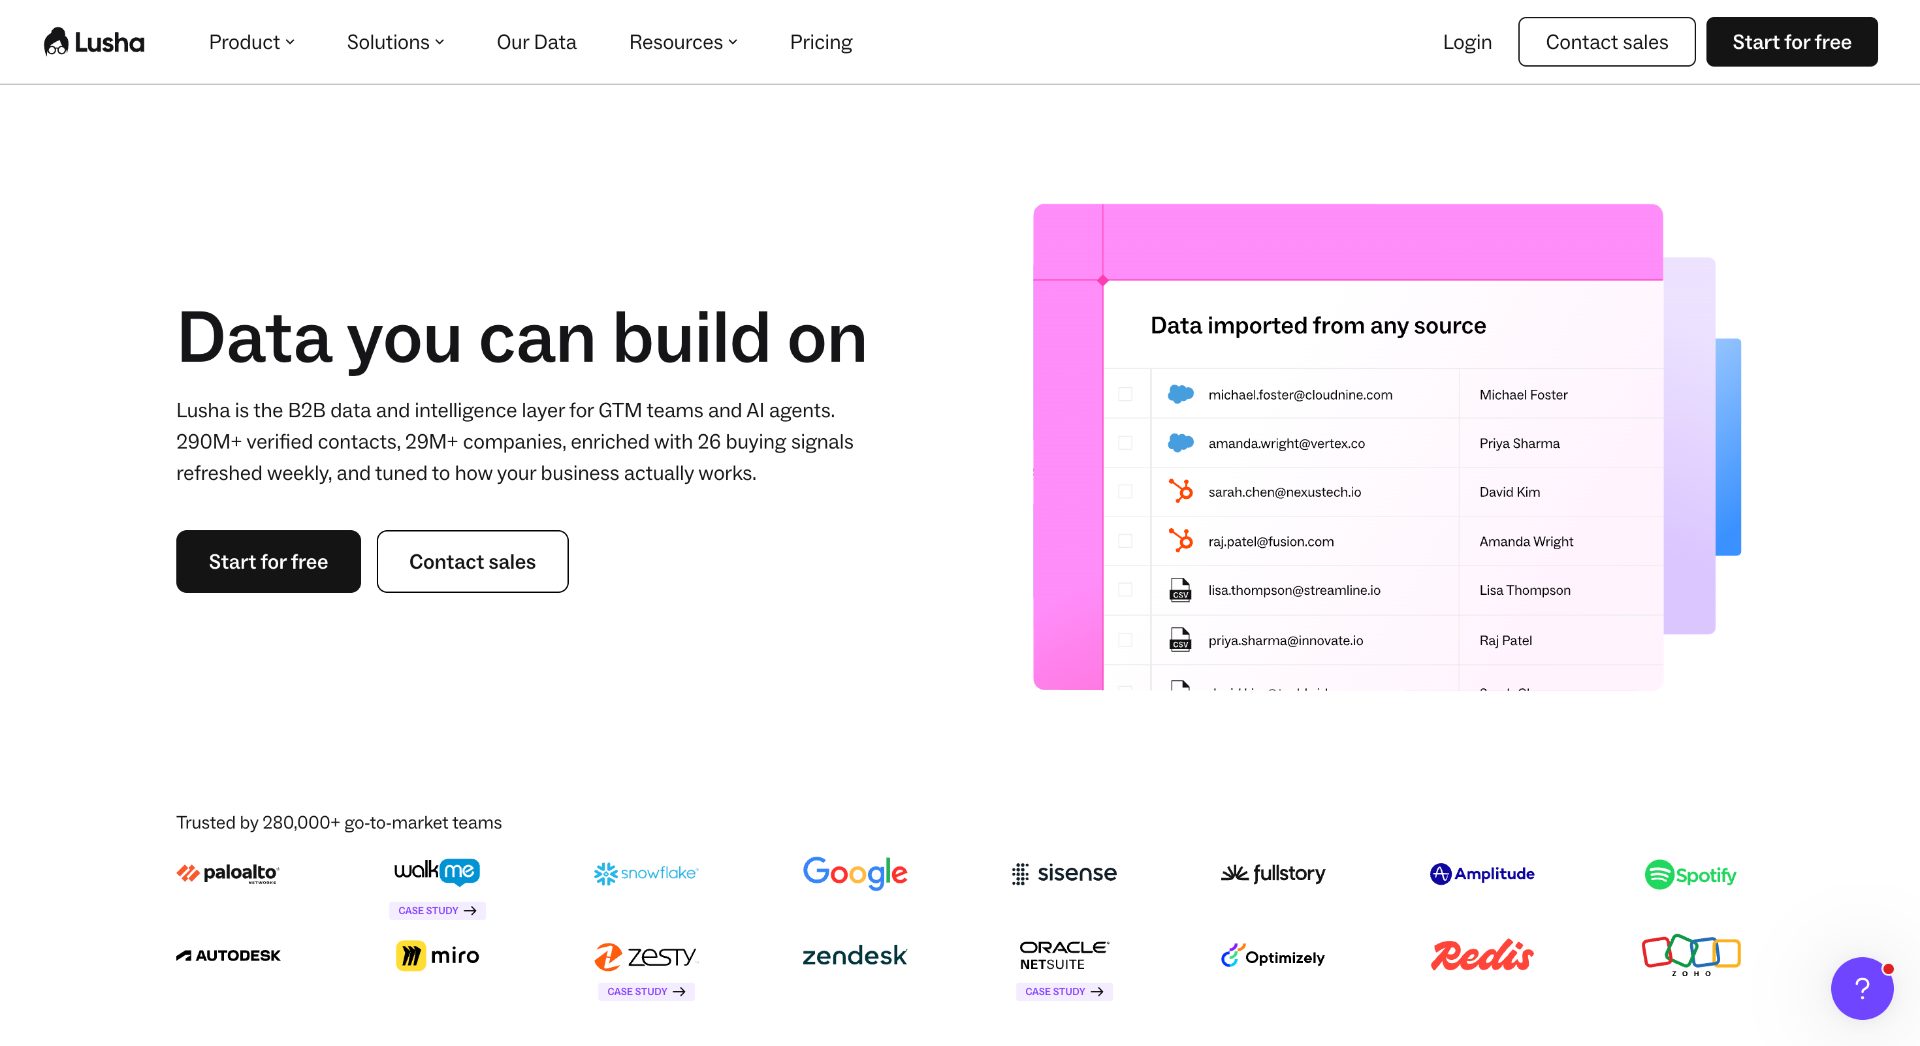Click the WalkMe logo
Viewport: 1920px width, 1046px height.
pyautogui.click(x=437, y=871)
